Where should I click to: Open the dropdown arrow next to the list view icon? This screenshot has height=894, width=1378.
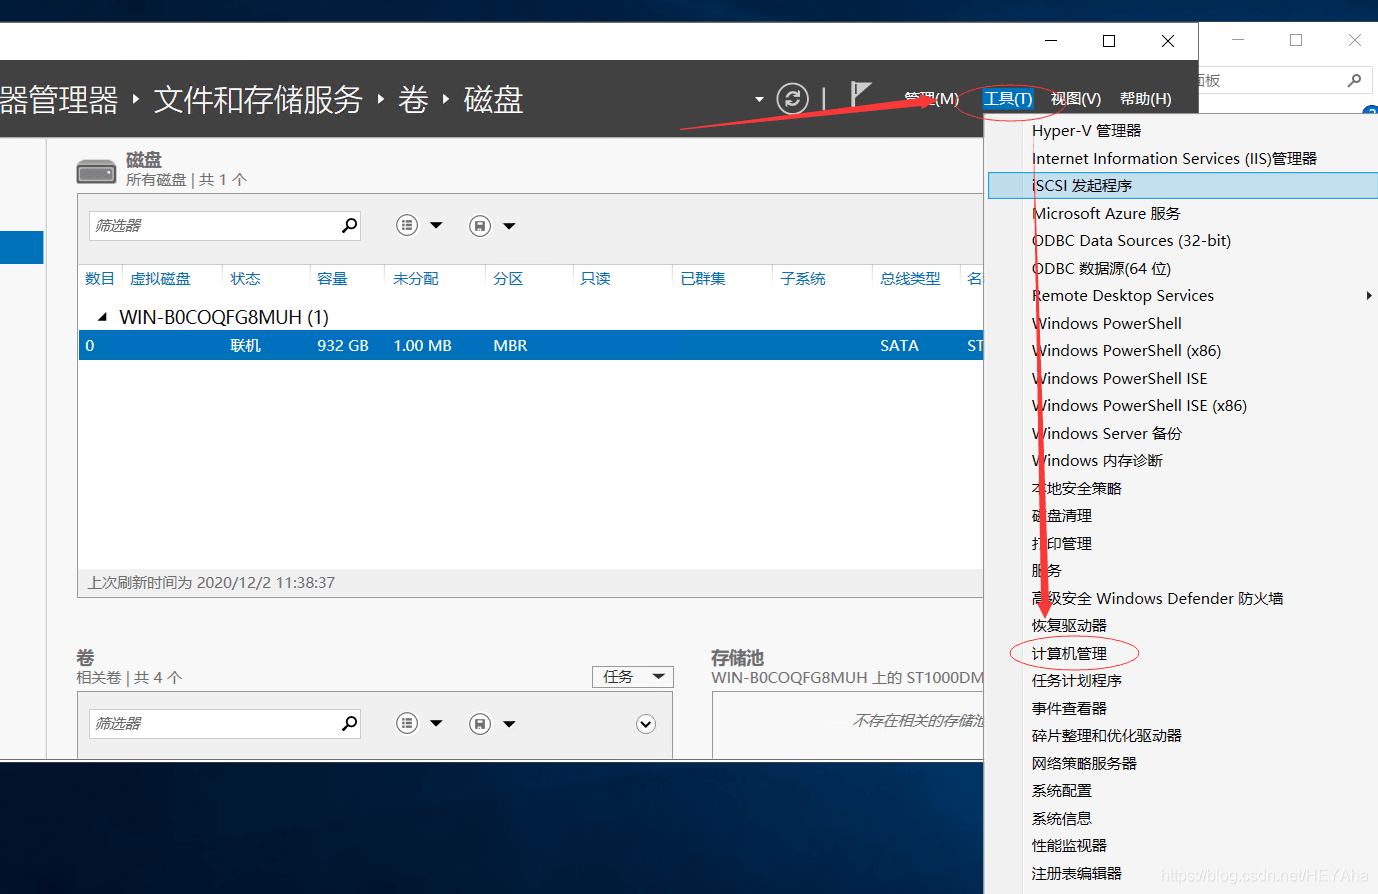[x=436, y=225]
